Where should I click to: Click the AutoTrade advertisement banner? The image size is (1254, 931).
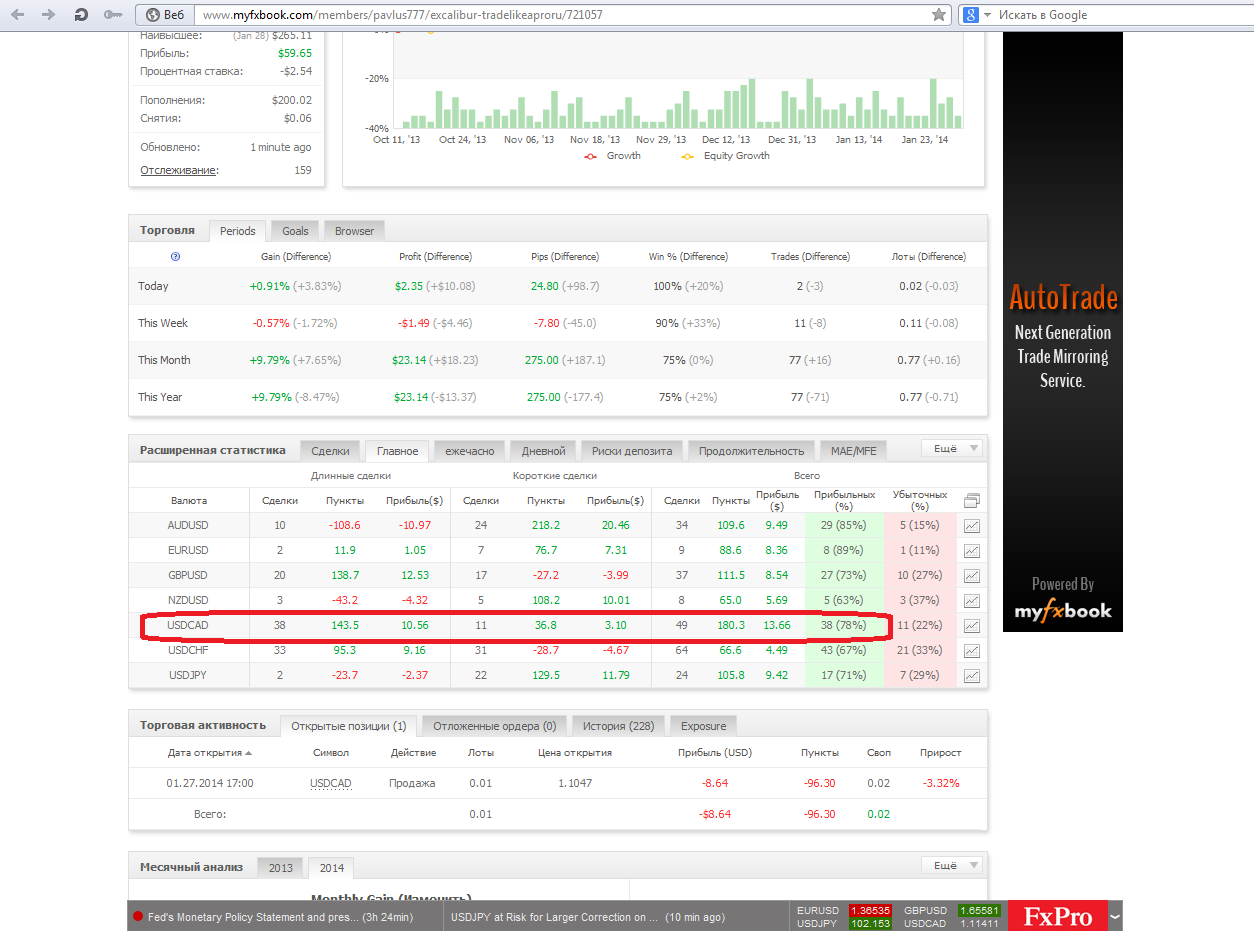1062,331
